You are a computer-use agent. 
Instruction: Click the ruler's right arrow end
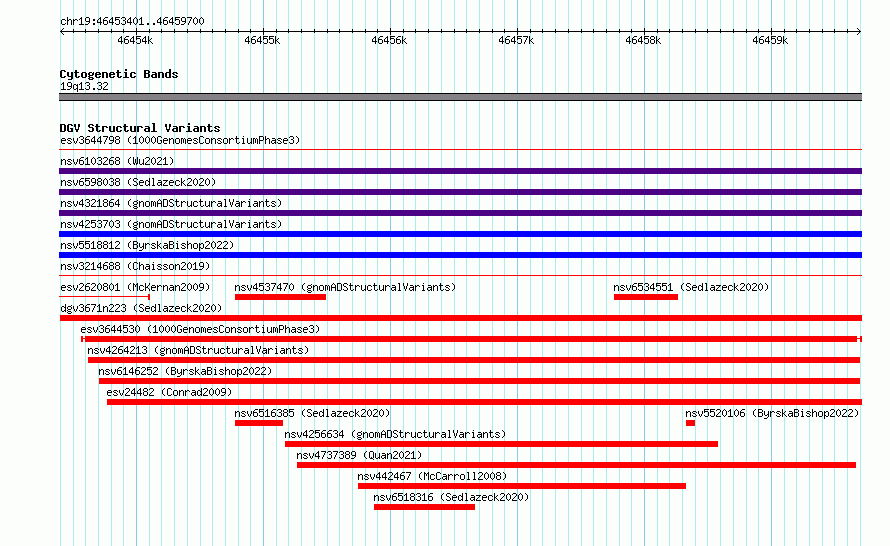pyautogui.click(x=859, y=31)
